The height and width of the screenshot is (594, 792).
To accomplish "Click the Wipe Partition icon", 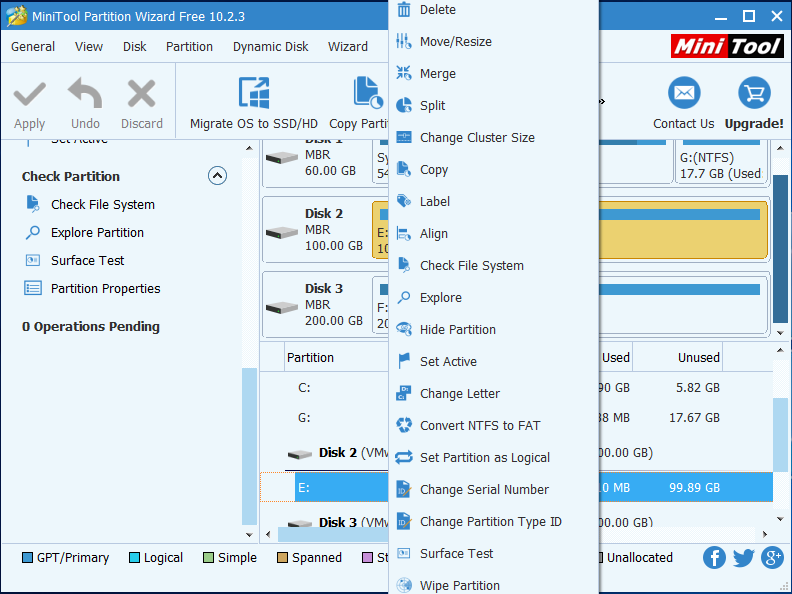I will click(x=404, y=585).
